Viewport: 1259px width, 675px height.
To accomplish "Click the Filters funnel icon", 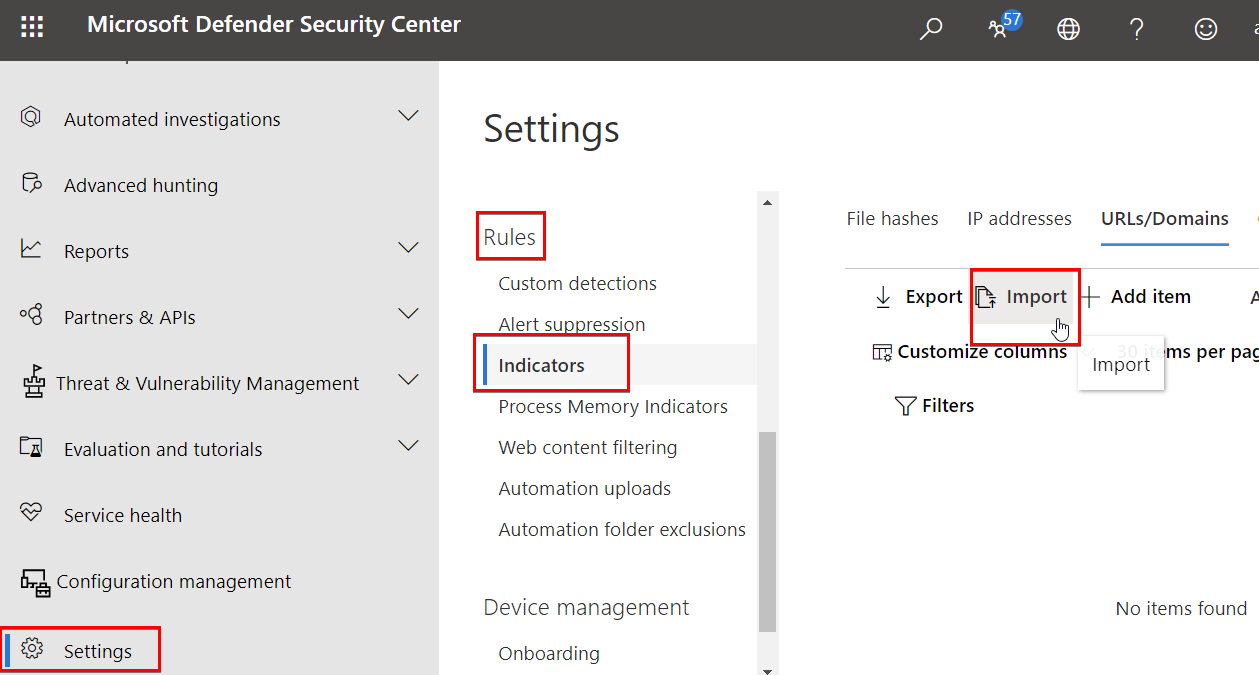I will click(x=905, y=406).
